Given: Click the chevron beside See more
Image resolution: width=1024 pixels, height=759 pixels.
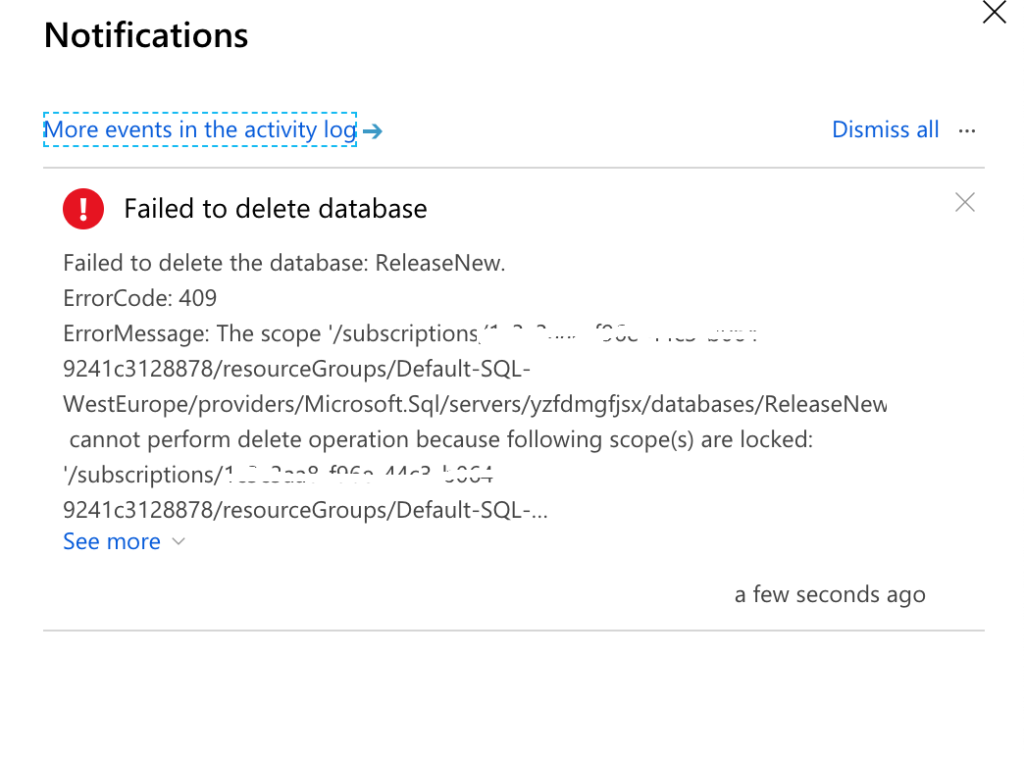Looking at the screenshot, I should tap(177, 541).
